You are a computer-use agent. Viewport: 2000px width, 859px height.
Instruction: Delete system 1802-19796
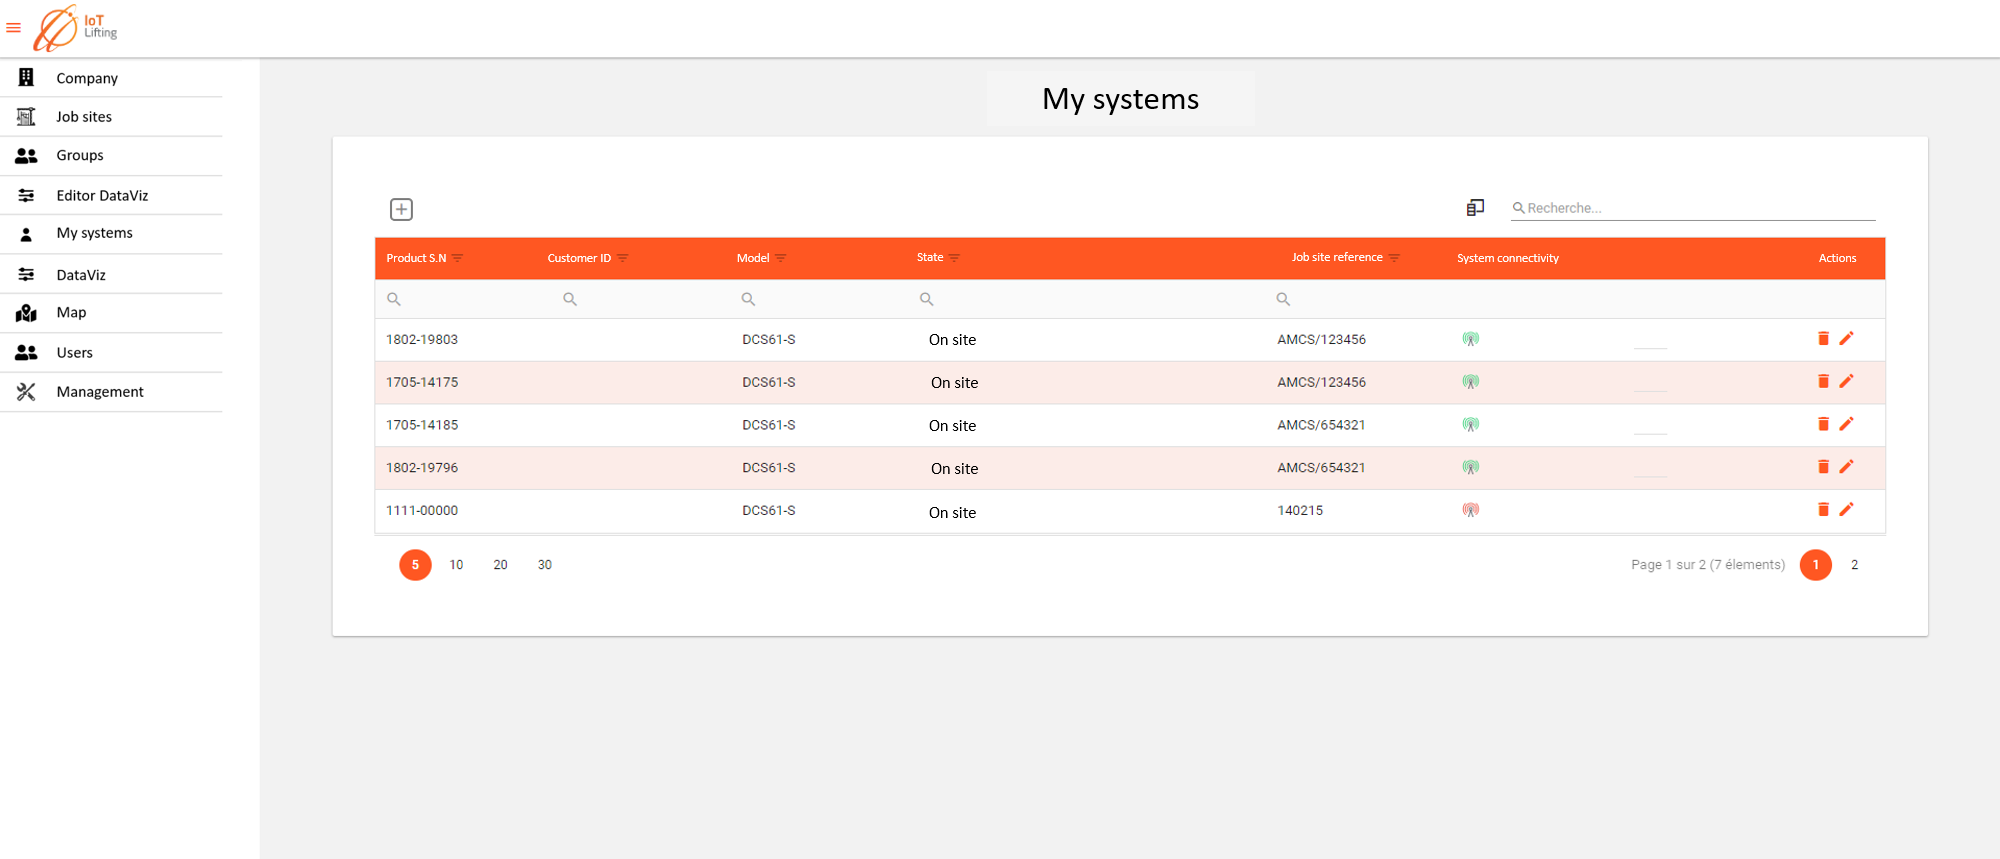click(x=1823, y=468)
